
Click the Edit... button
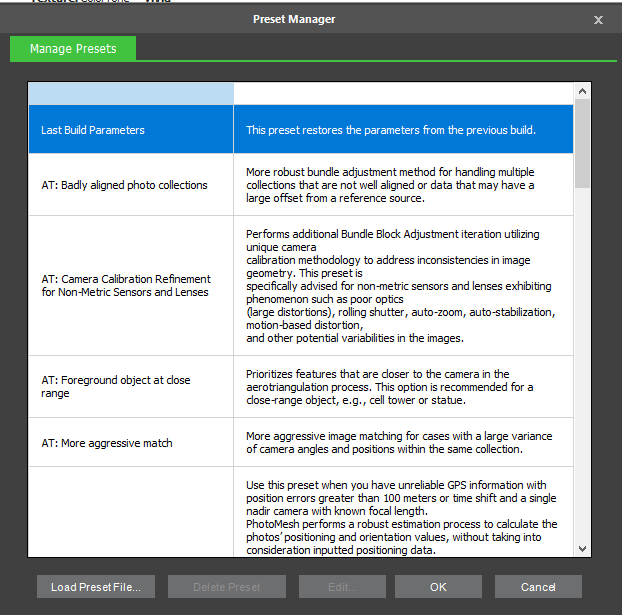coord(342,587)
